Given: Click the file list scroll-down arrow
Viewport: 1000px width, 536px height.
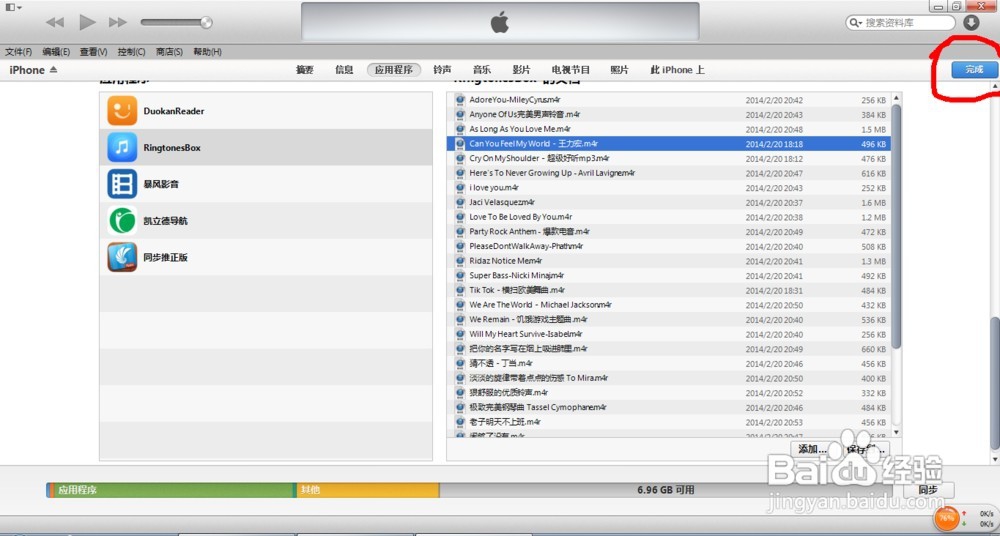Looking at the screenshot, I should [x=896, y=432].
